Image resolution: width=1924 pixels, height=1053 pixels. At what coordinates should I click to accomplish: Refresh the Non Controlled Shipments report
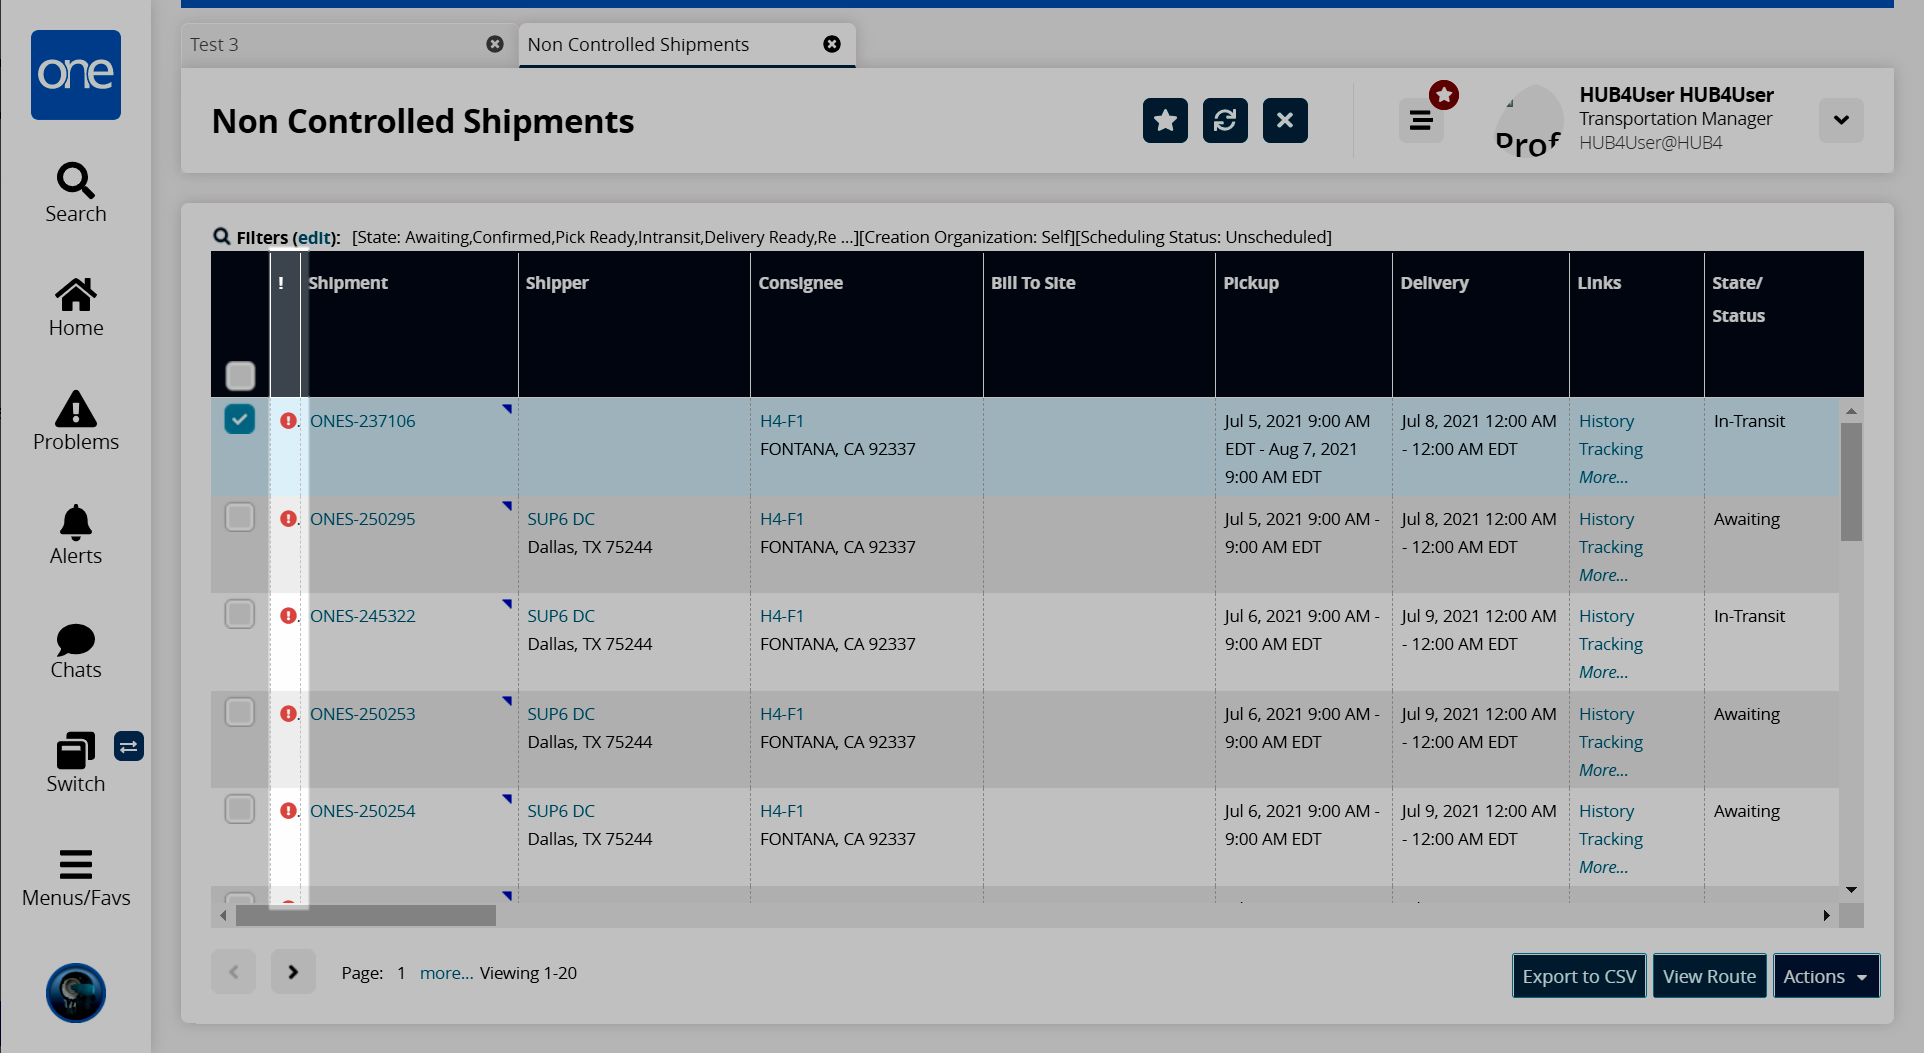pyautogui.click(x=1225, y=121)
